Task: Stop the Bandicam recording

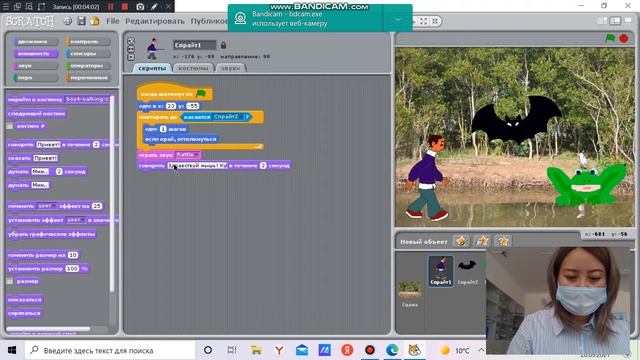Action: click(x=125, y=7)
